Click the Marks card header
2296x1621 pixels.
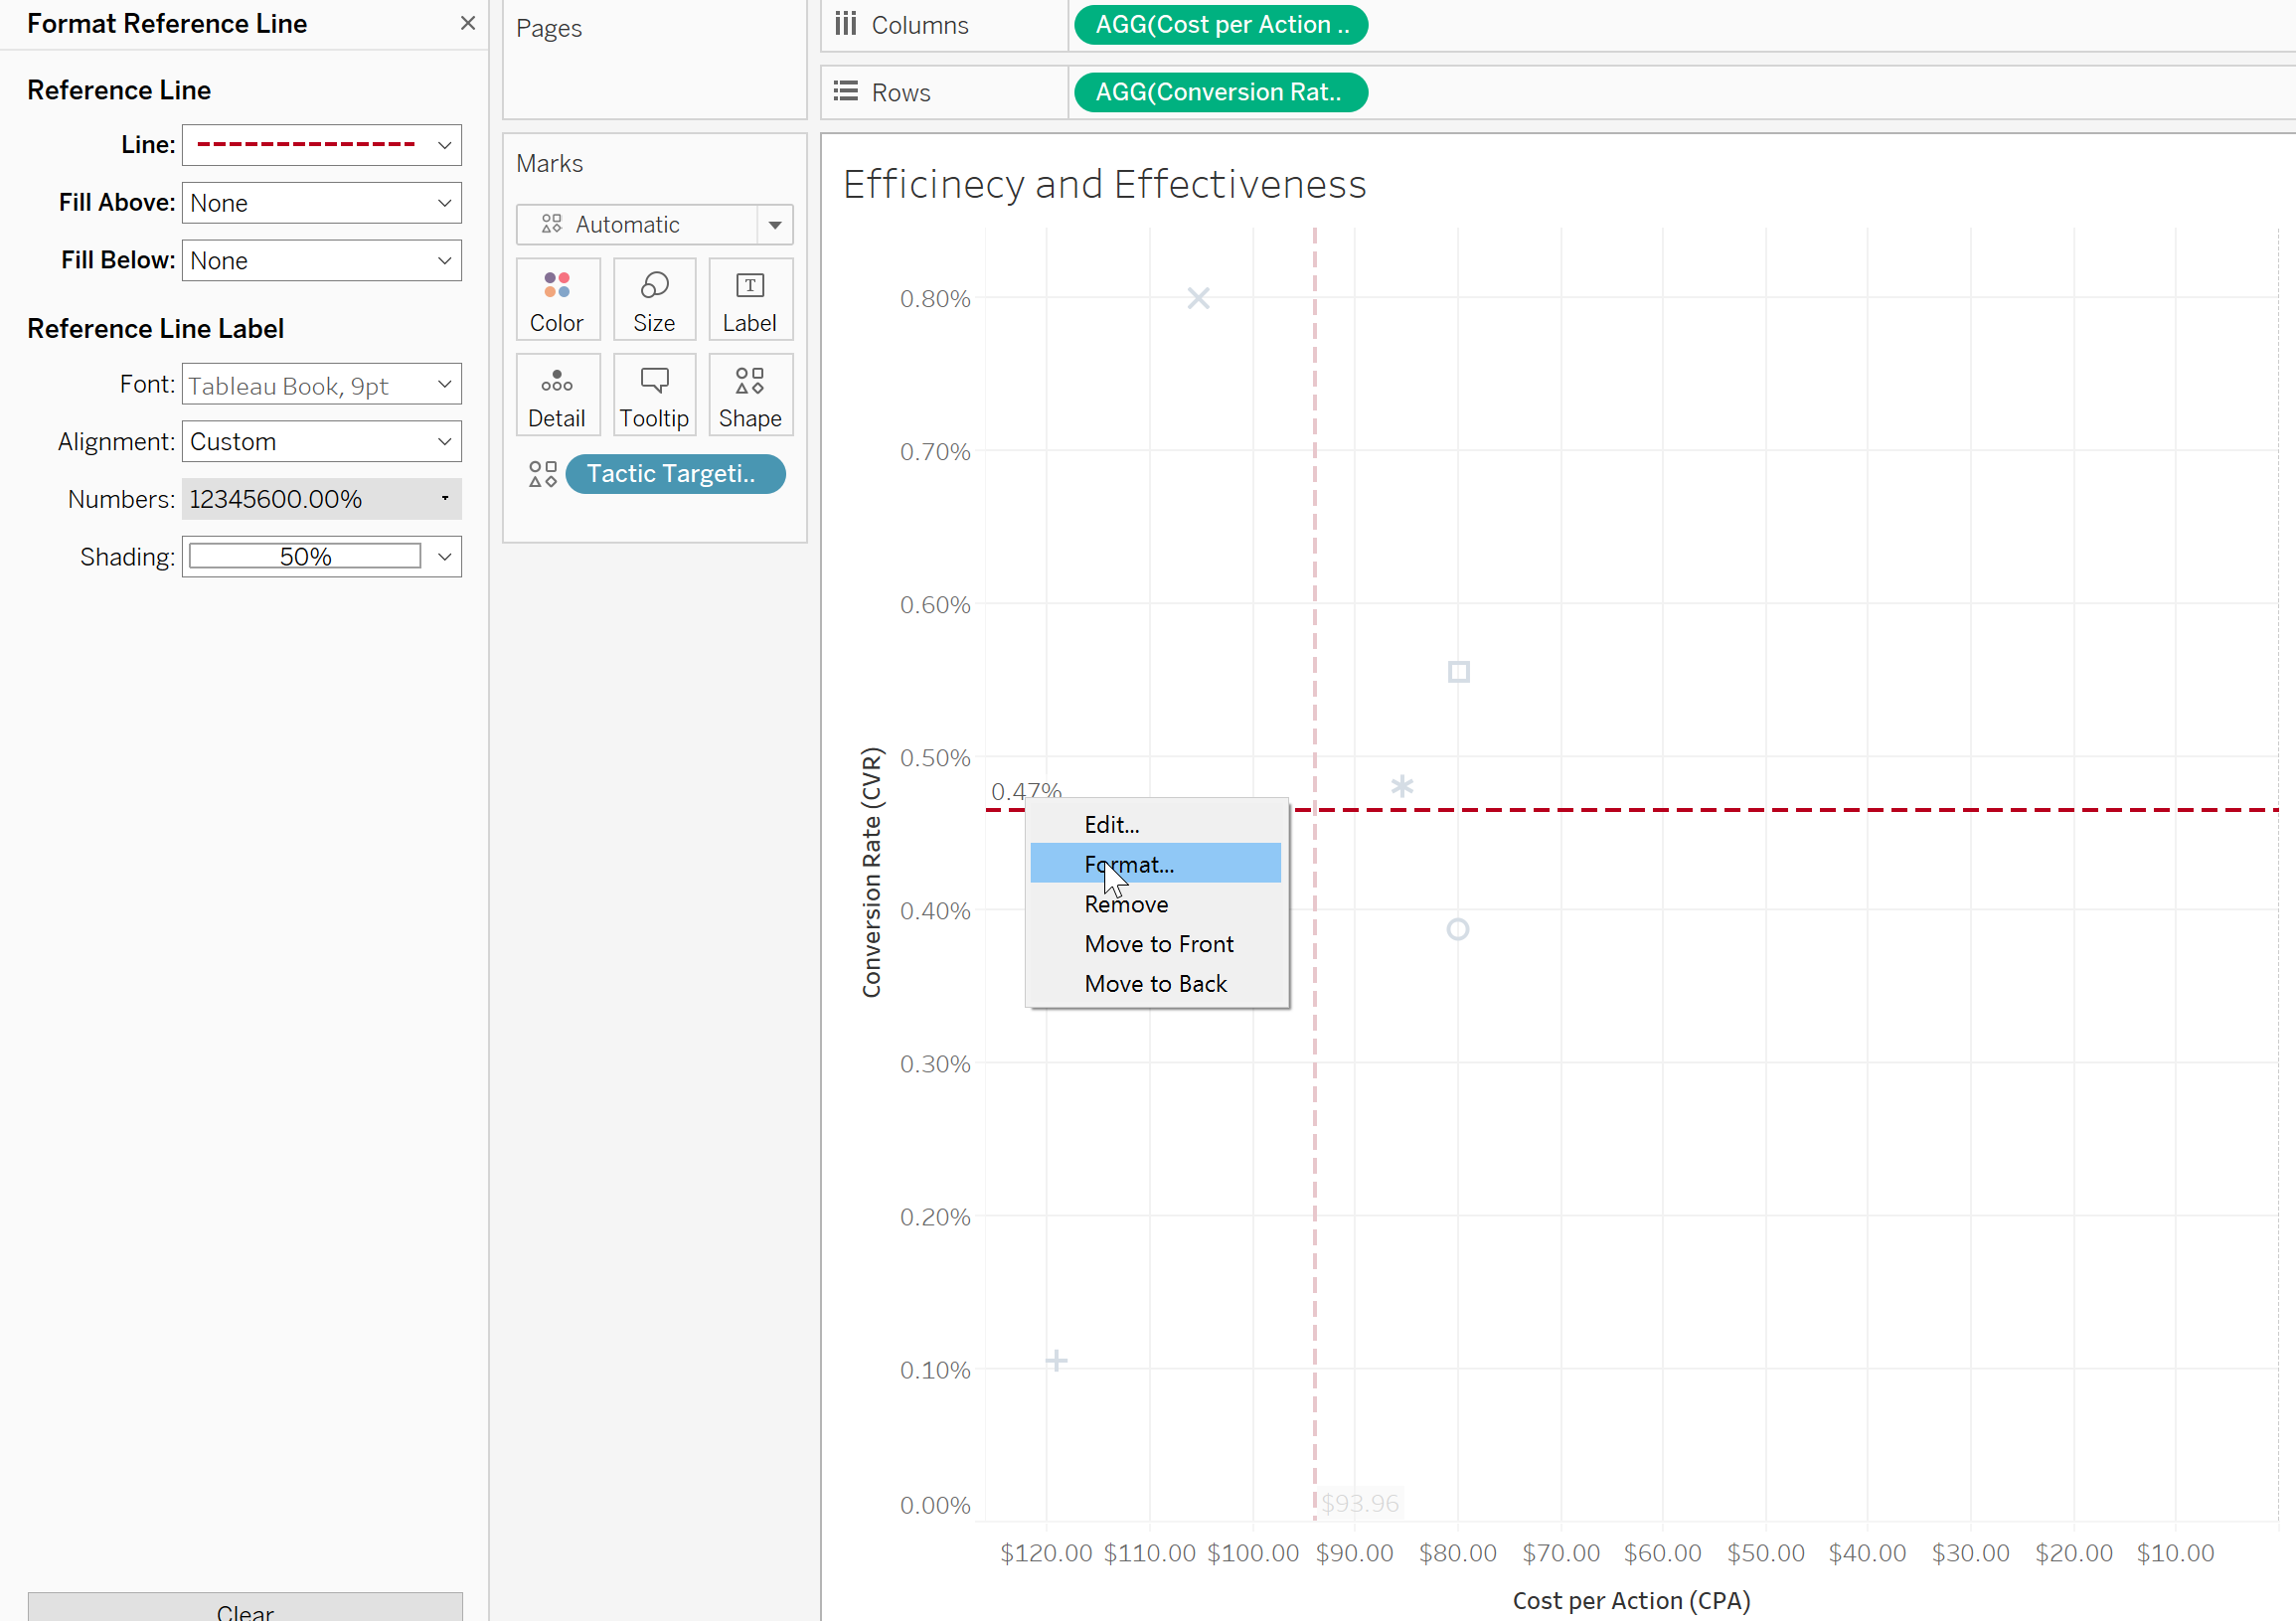coord(549,163)
